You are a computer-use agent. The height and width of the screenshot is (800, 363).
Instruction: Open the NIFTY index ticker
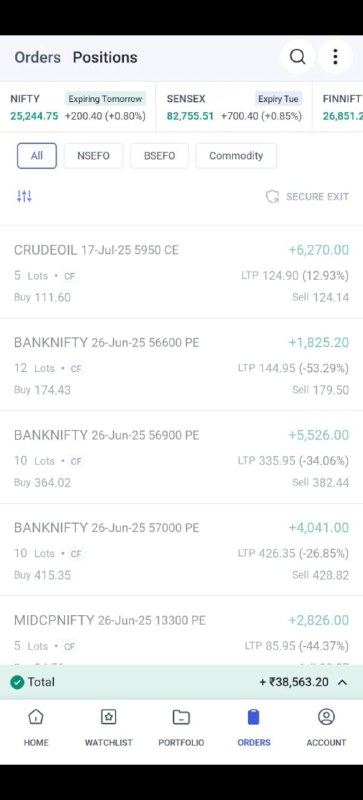coord(78,107)
